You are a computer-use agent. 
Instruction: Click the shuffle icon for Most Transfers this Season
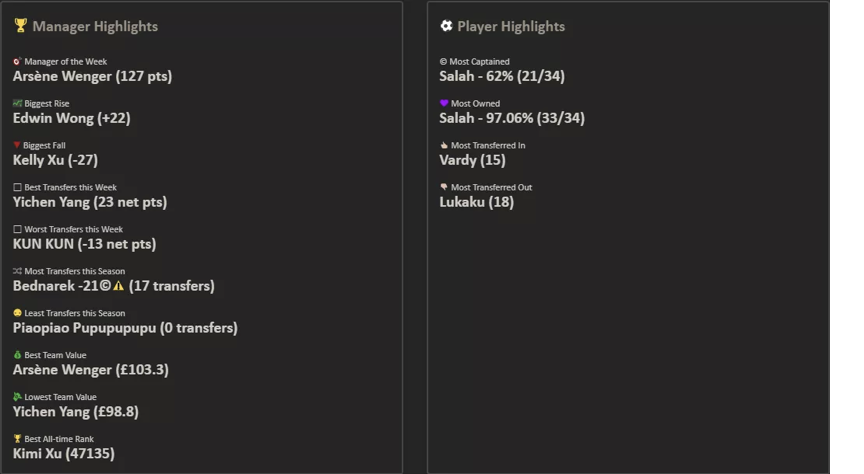tap(17, 271)
